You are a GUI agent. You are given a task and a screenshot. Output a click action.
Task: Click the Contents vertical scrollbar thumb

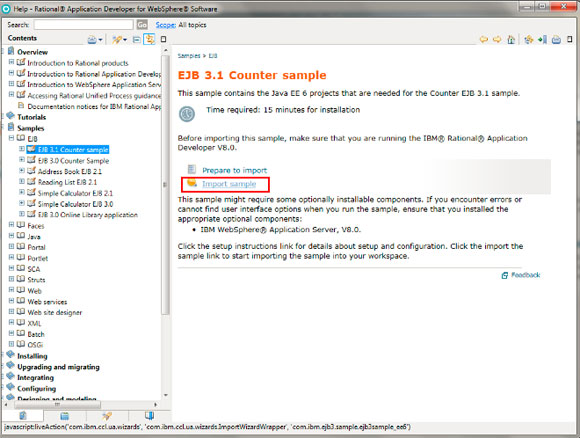166,184
